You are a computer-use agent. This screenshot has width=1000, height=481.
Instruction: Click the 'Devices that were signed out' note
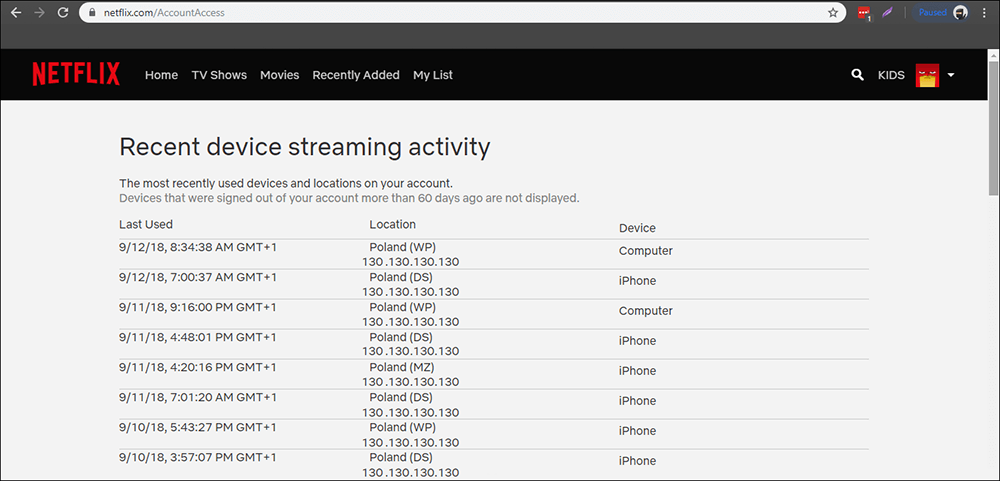coord(349,198)
